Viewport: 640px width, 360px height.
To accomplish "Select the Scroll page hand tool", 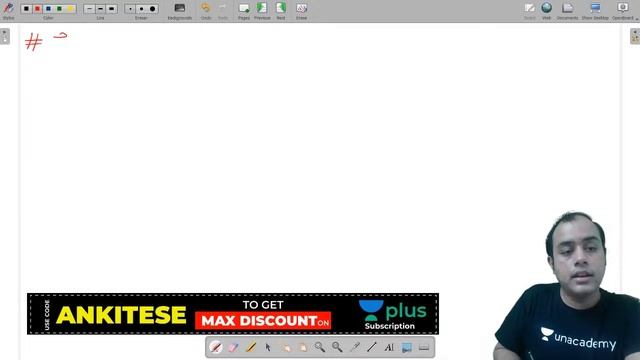I will (302, 347).
